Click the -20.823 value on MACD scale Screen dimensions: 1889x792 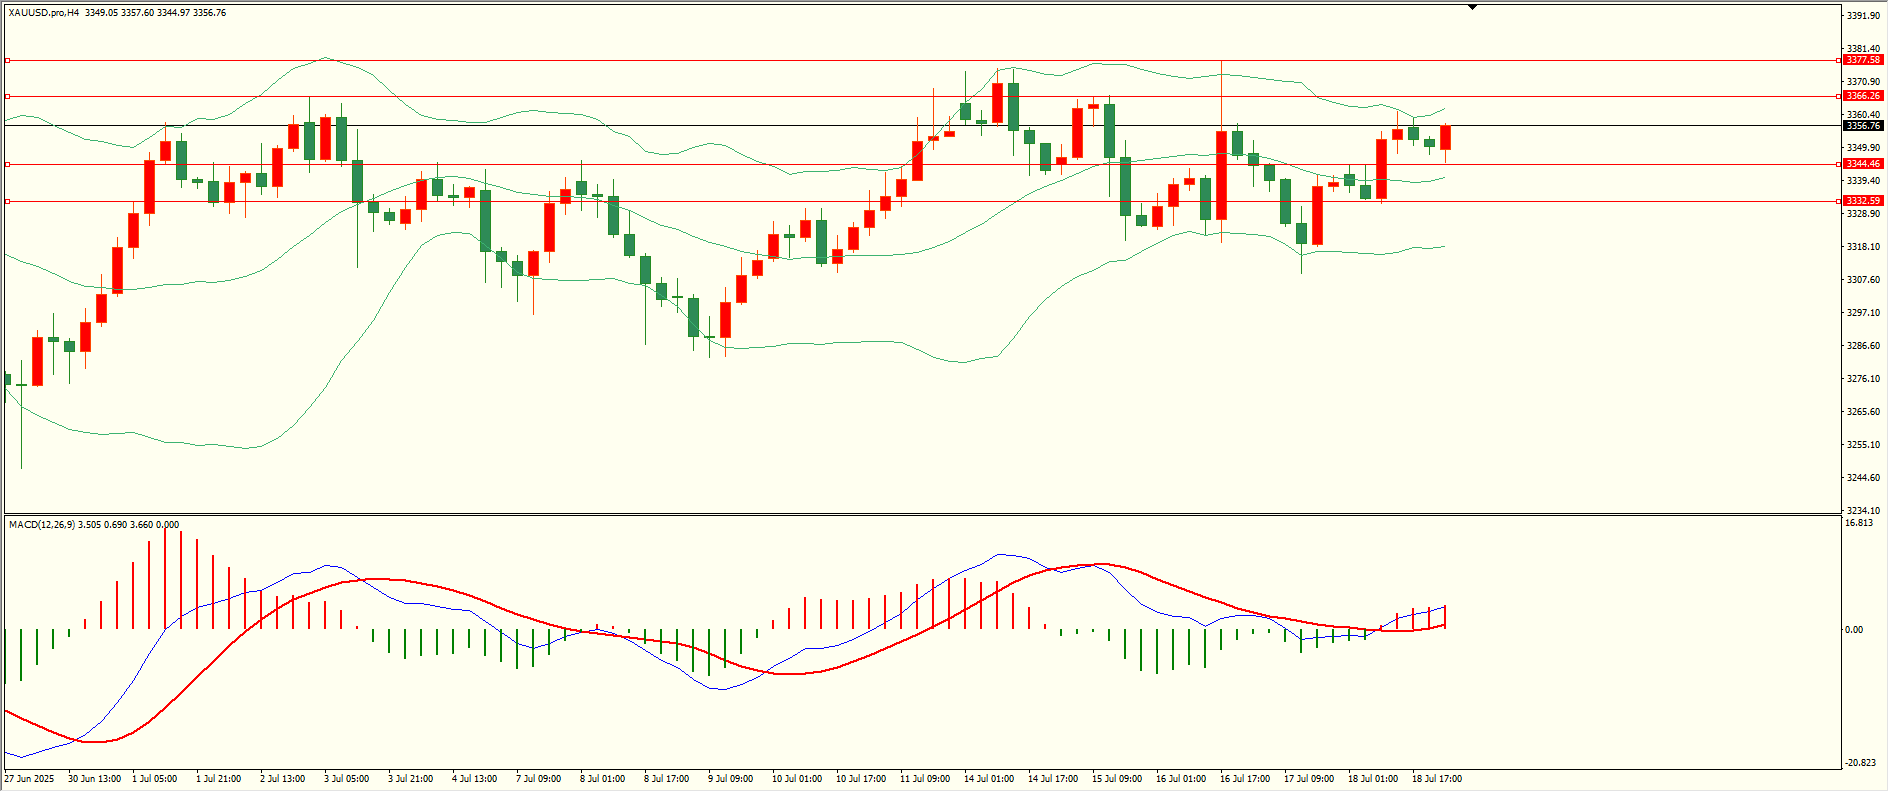pos(1861,763)
